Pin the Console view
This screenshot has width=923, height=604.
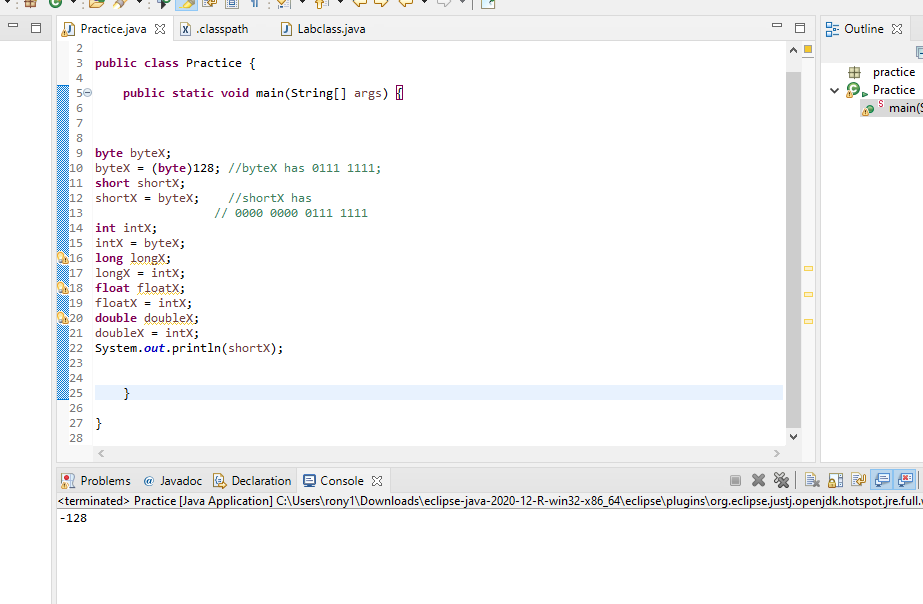pyautogui.click(x=857, y=480)
